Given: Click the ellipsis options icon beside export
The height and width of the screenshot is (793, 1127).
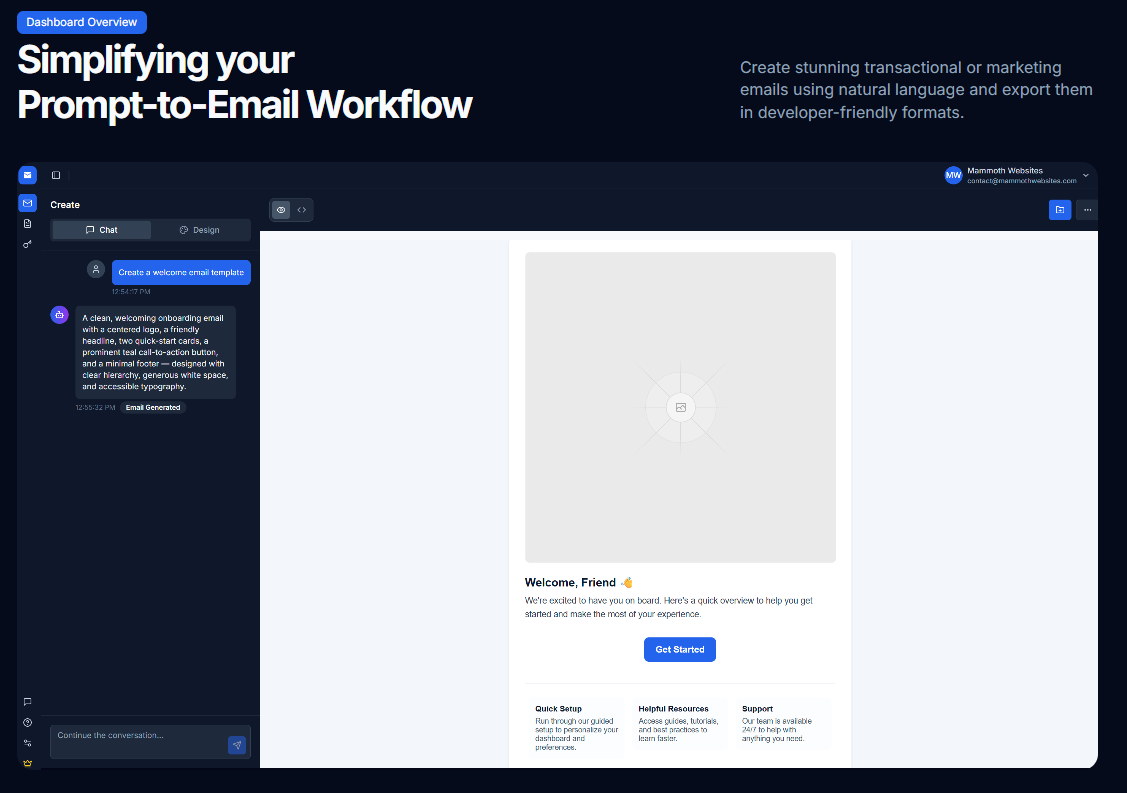Looking at the screenshot, I should click(x=1087, y=210).
